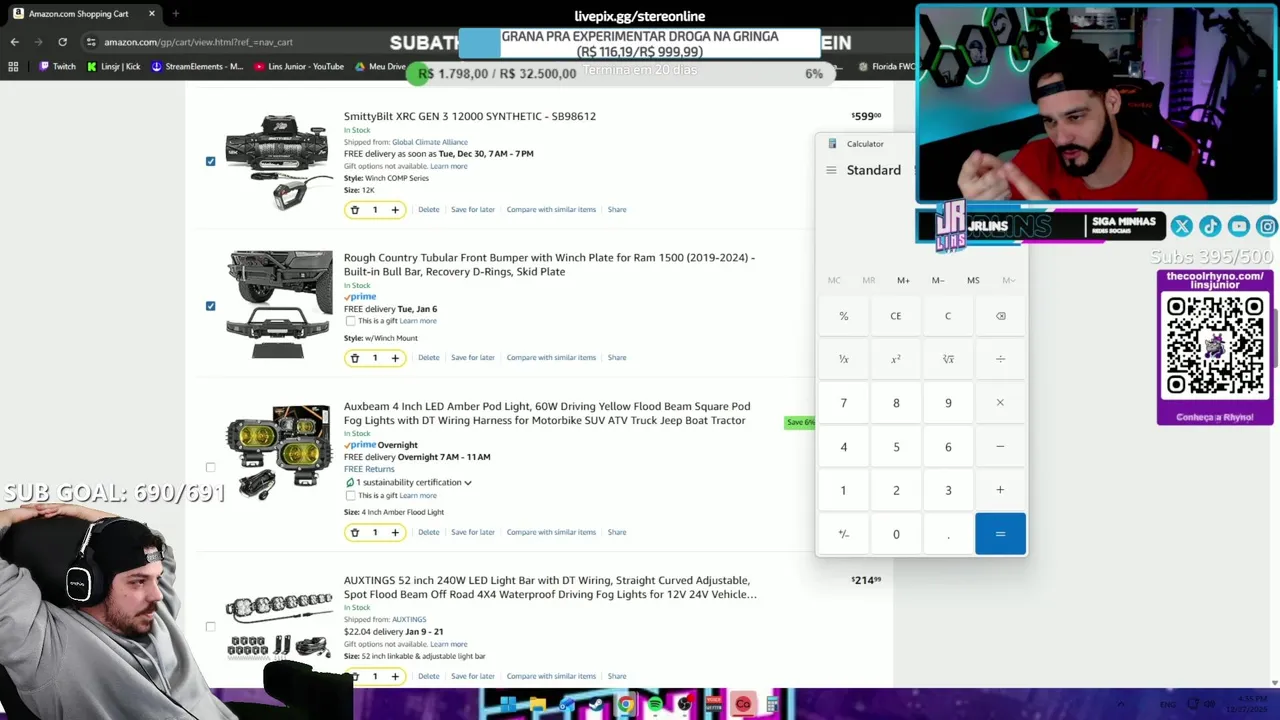1280x720 pixels.
Task: Reload the Amazon cart page
Action: [62, 42]
